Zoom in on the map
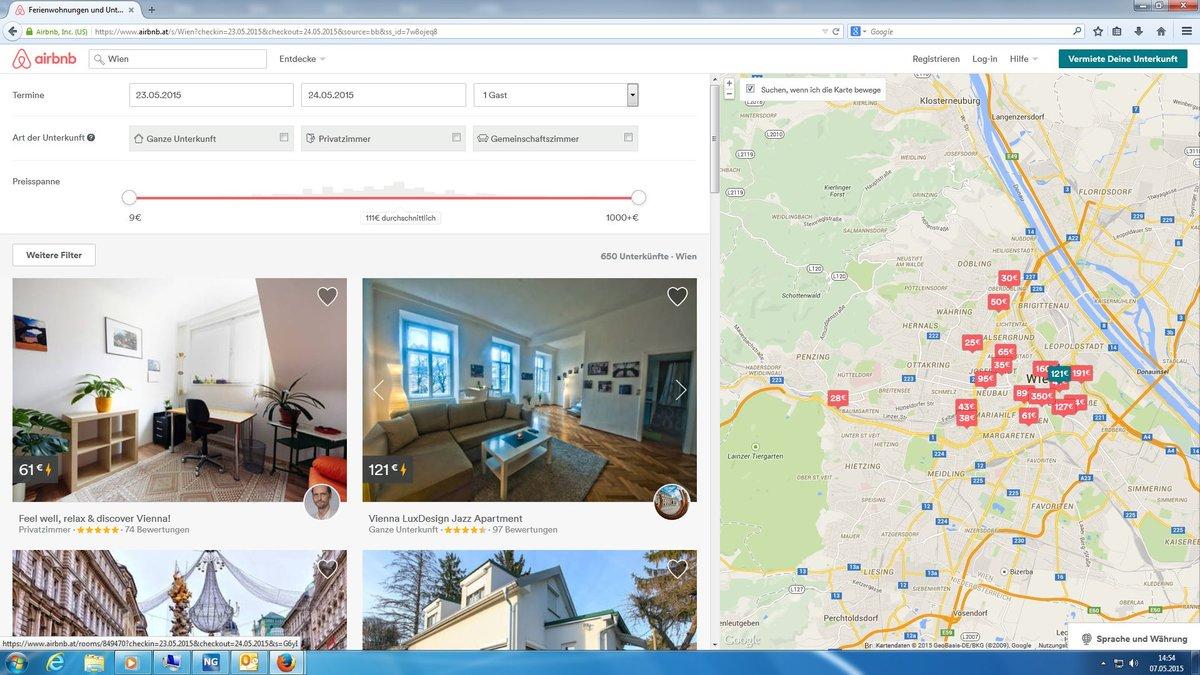 (729, 83)
